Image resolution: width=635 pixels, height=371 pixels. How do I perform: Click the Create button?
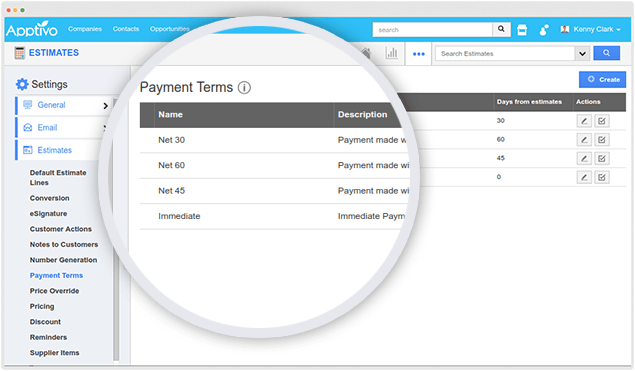[x=602, y=79]
